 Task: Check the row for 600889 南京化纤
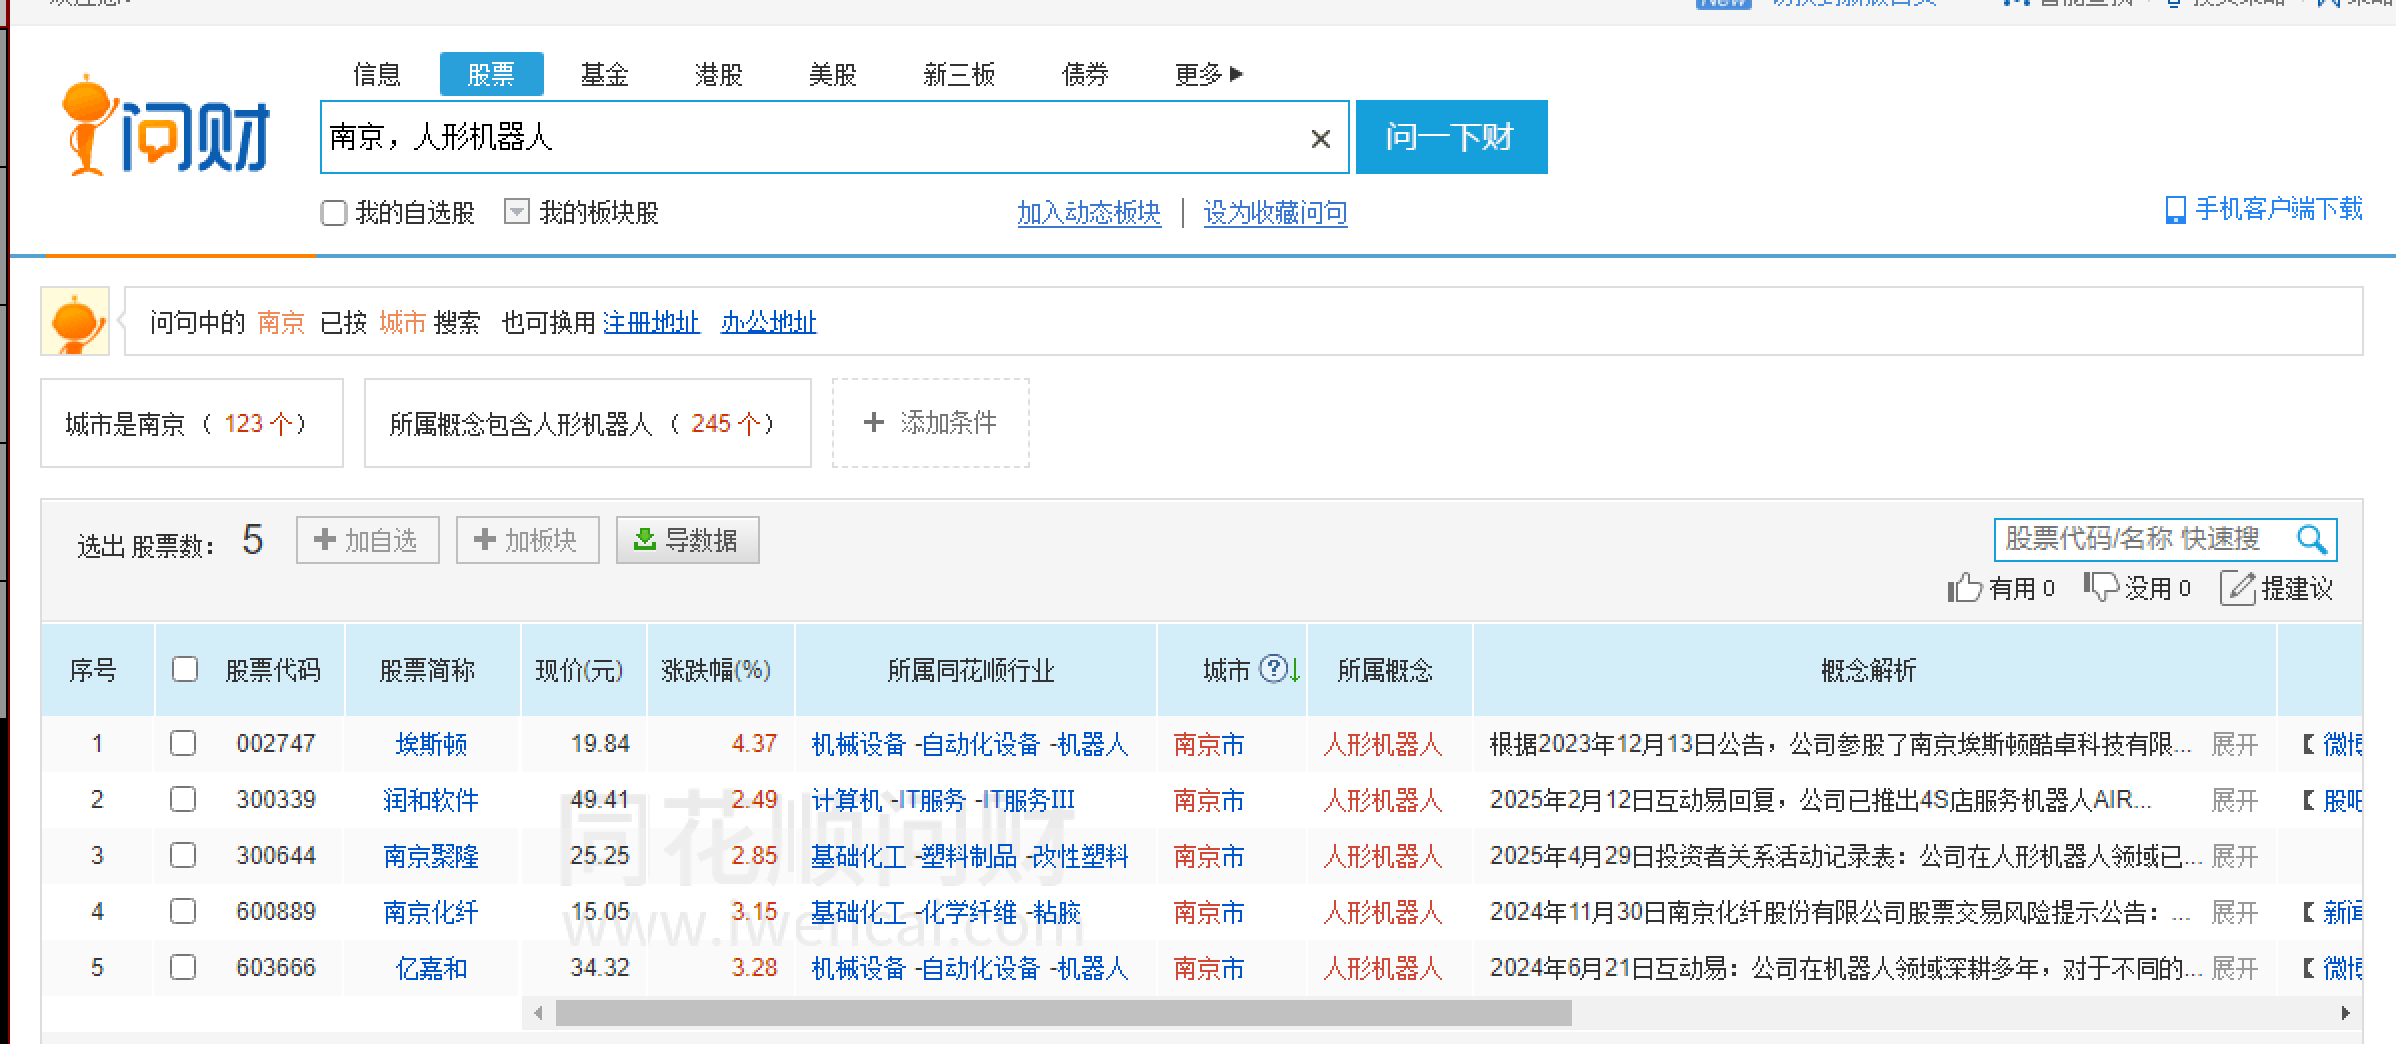point(183,911)
